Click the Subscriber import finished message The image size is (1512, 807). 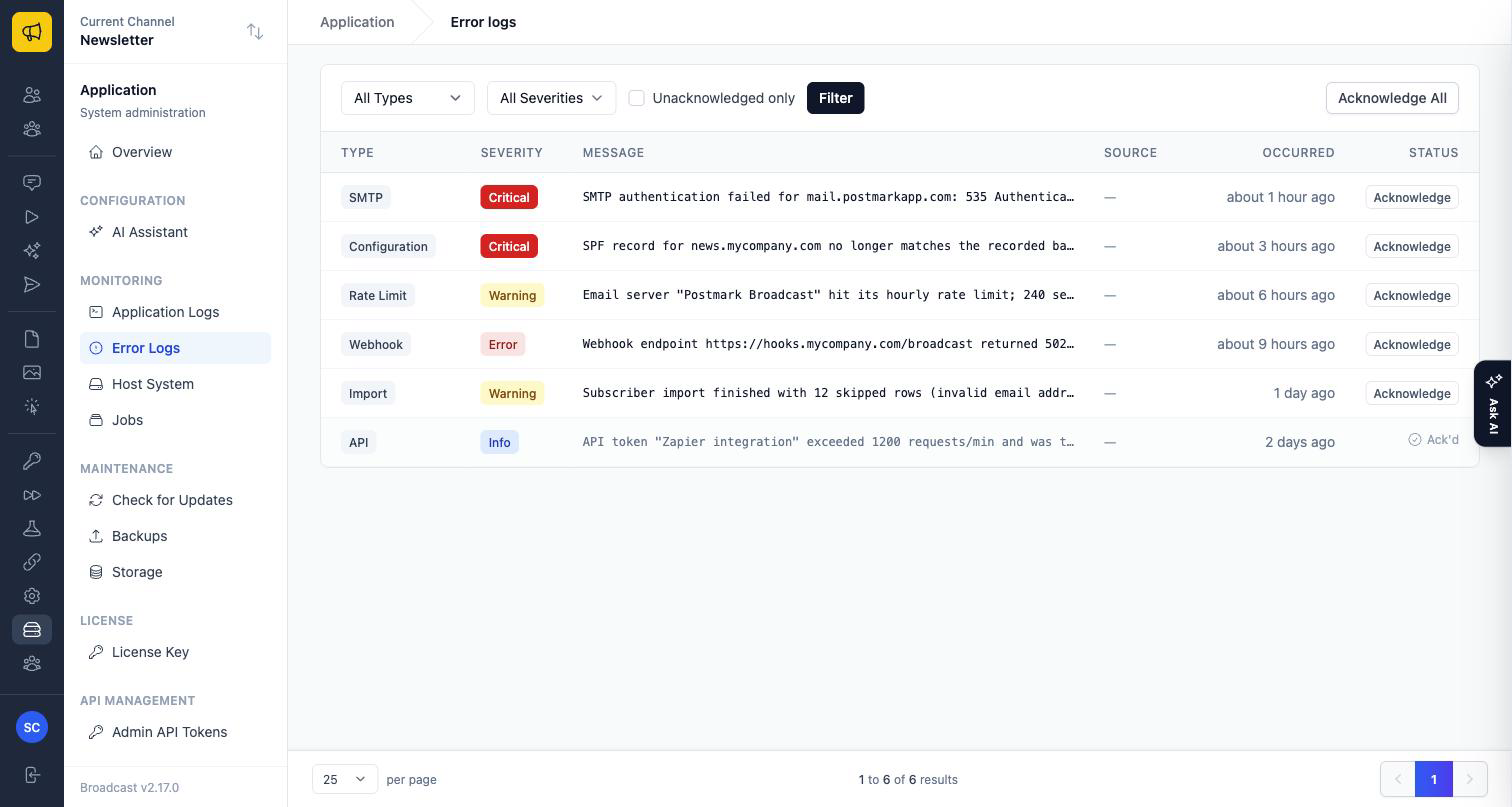(829, 393)
